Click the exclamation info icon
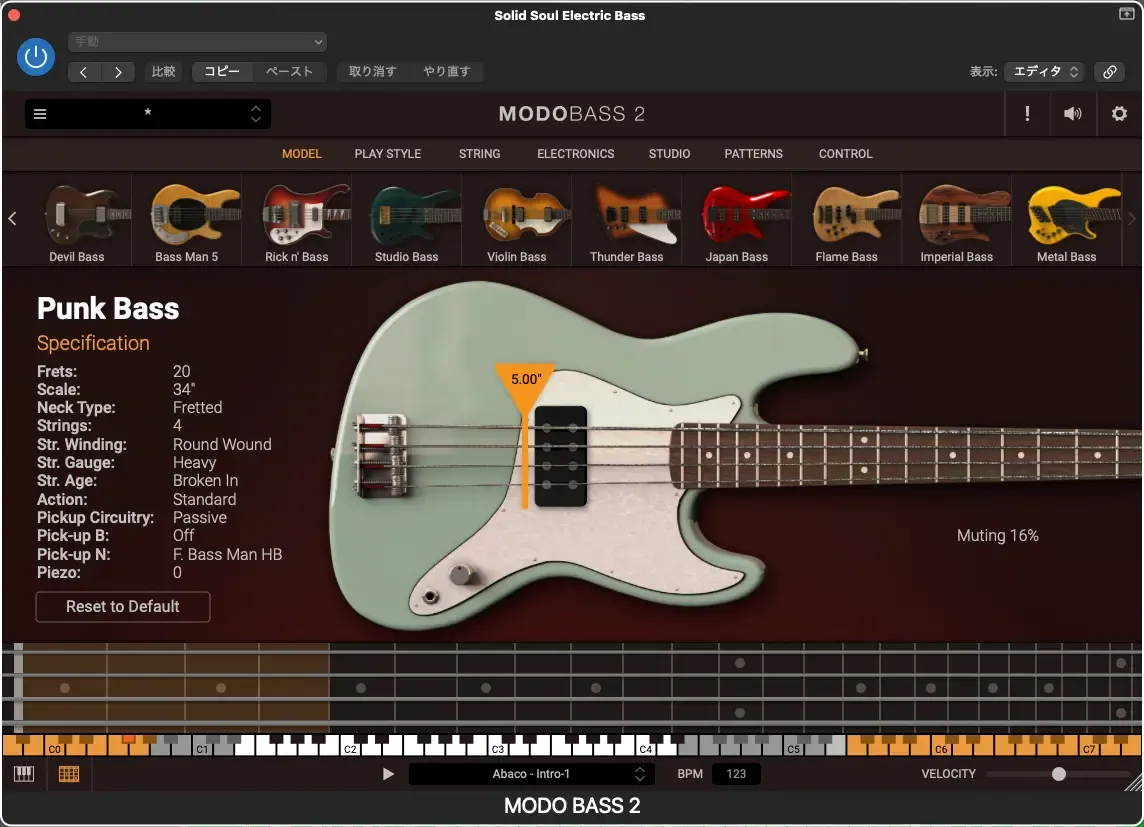1144x827 pixels. click(1027, 113)
